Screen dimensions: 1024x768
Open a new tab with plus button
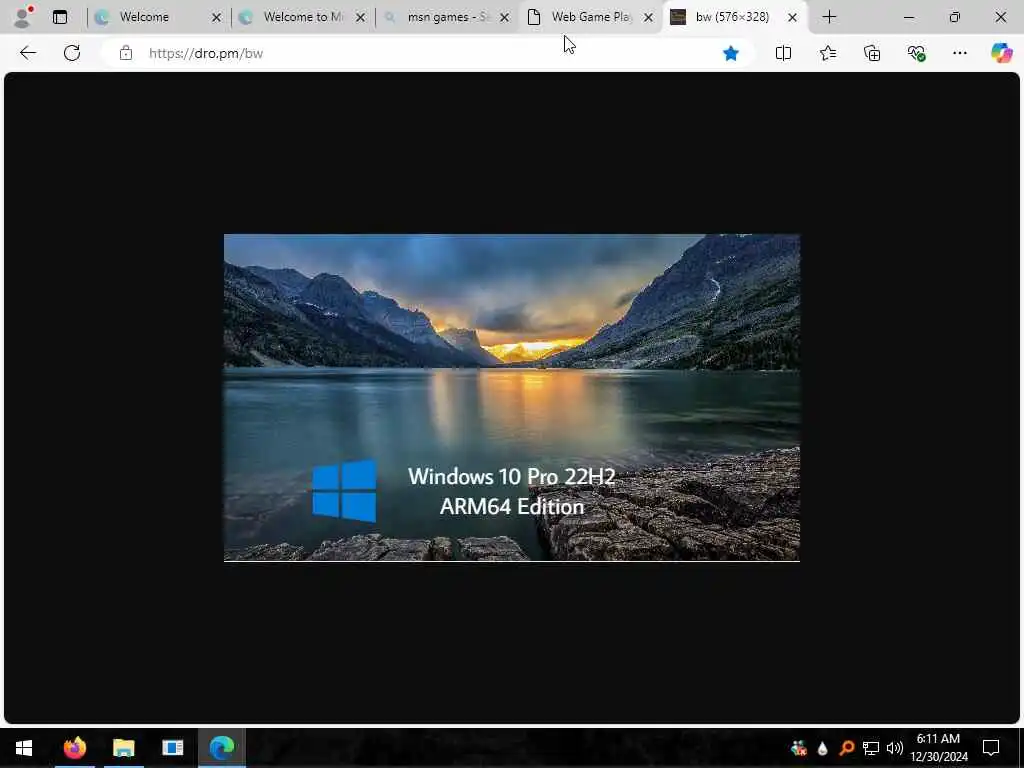[x=829, y=17]
